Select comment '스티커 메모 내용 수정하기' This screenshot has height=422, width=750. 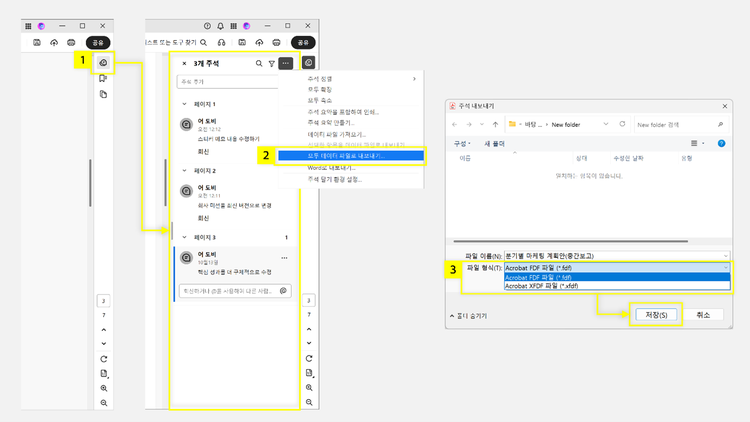[228, 139]
